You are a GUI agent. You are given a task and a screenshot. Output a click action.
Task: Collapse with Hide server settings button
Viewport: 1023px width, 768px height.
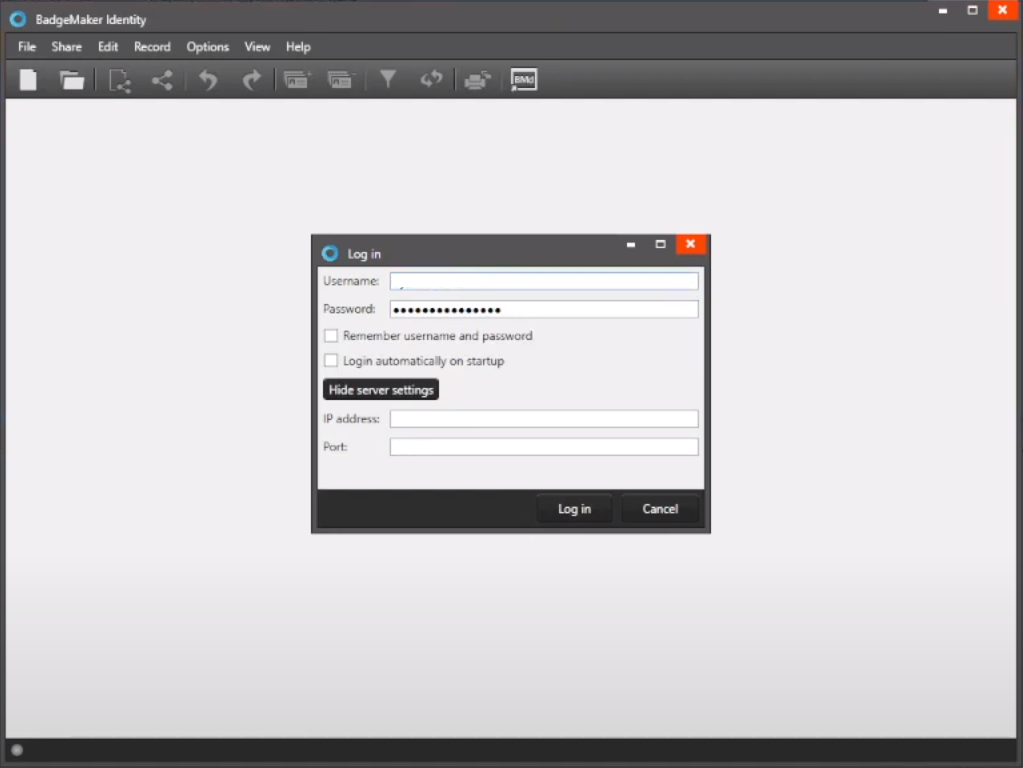click(381, 390)
